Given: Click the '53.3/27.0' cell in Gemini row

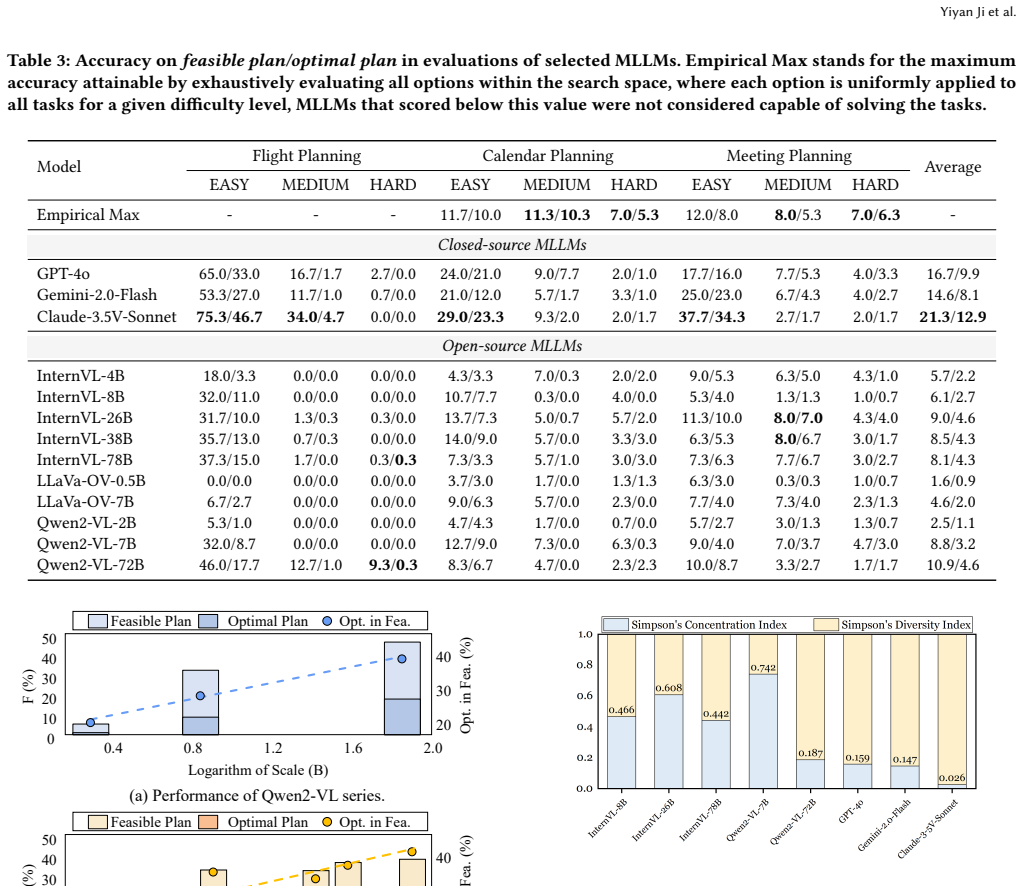Looking at the screenshot, I should (229, 295).
